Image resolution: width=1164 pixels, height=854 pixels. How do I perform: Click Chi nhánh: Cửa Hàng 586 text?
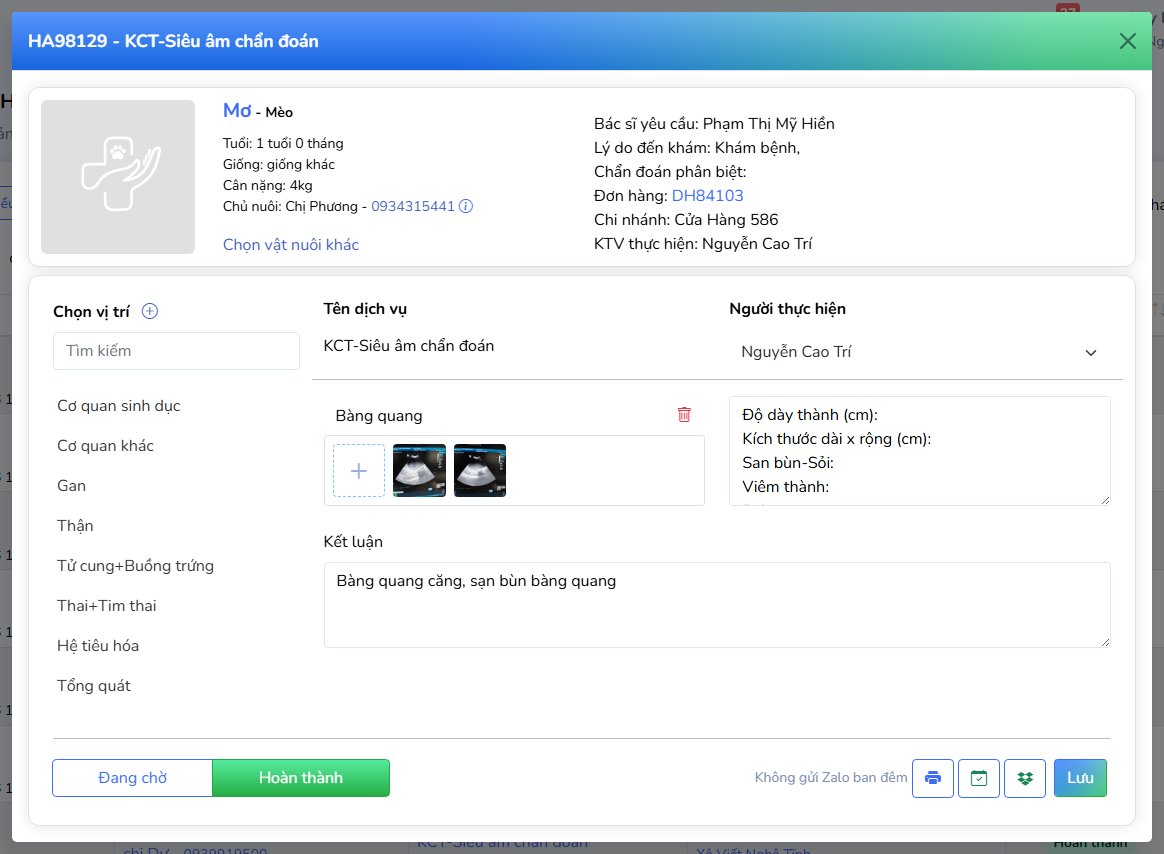[686, 220]
